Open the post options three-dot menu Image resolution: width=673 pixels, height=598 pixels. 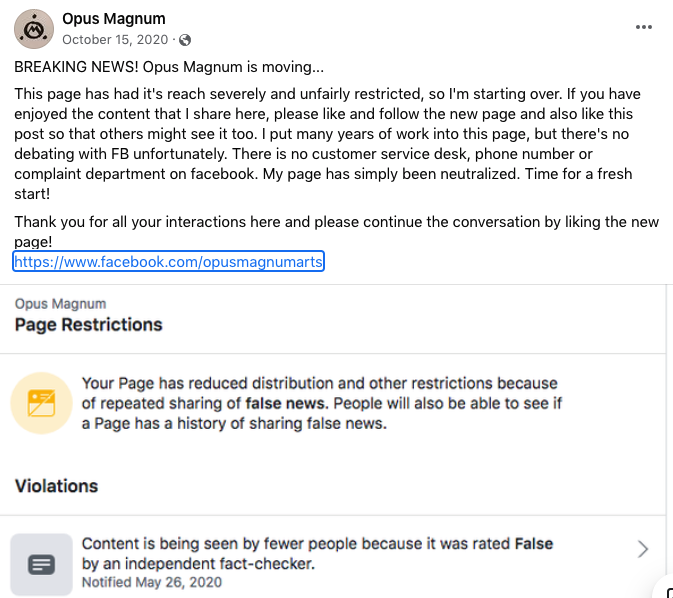(x=643, y=27)
